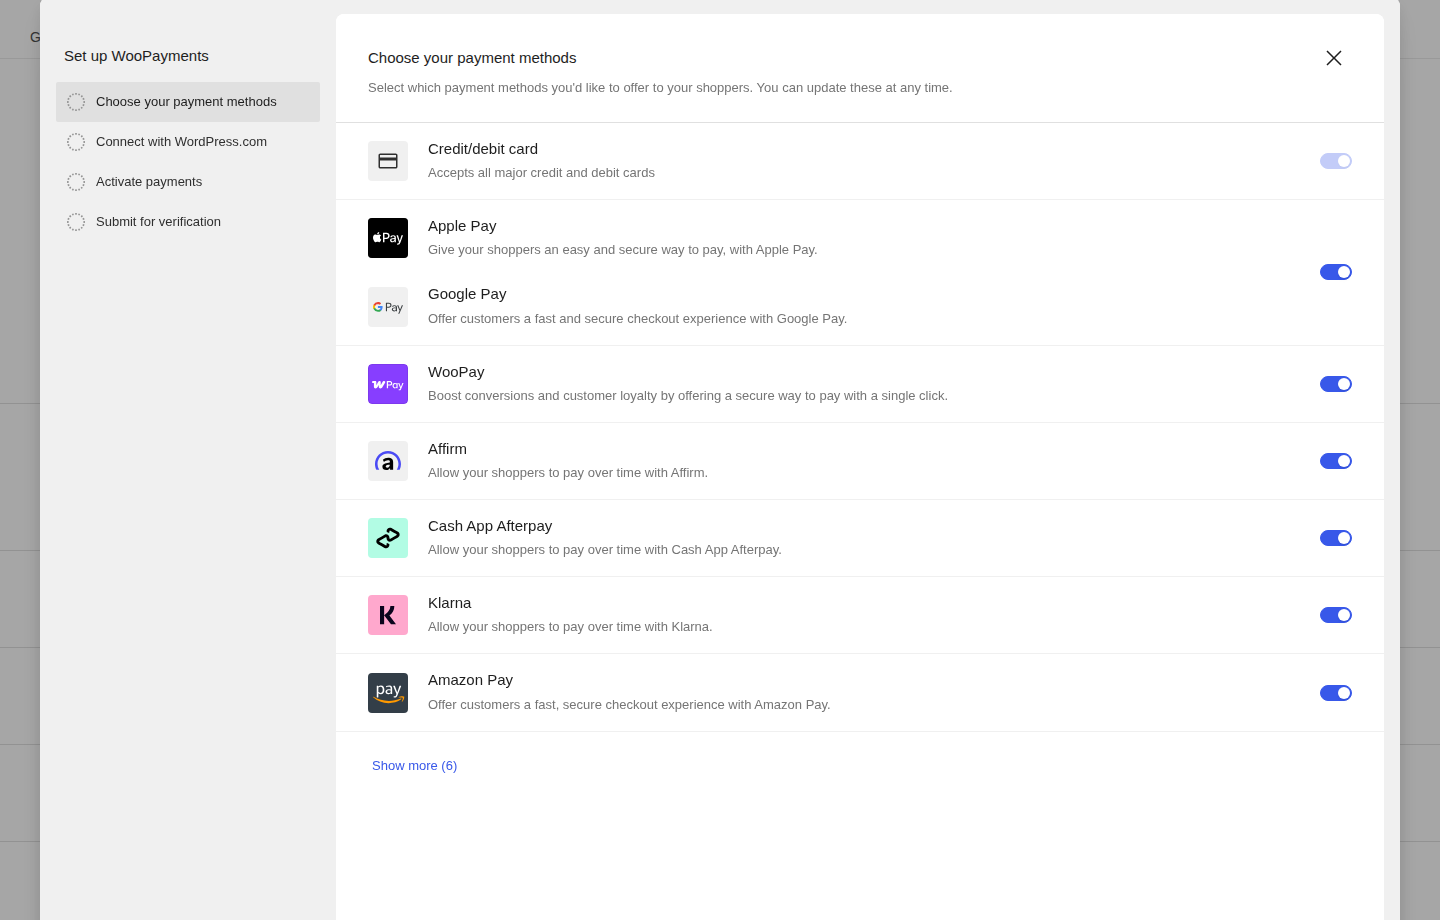Click the Apple Pay logo icon
Viewport: 1440px width, 920px height.
[x=388, y=238]
